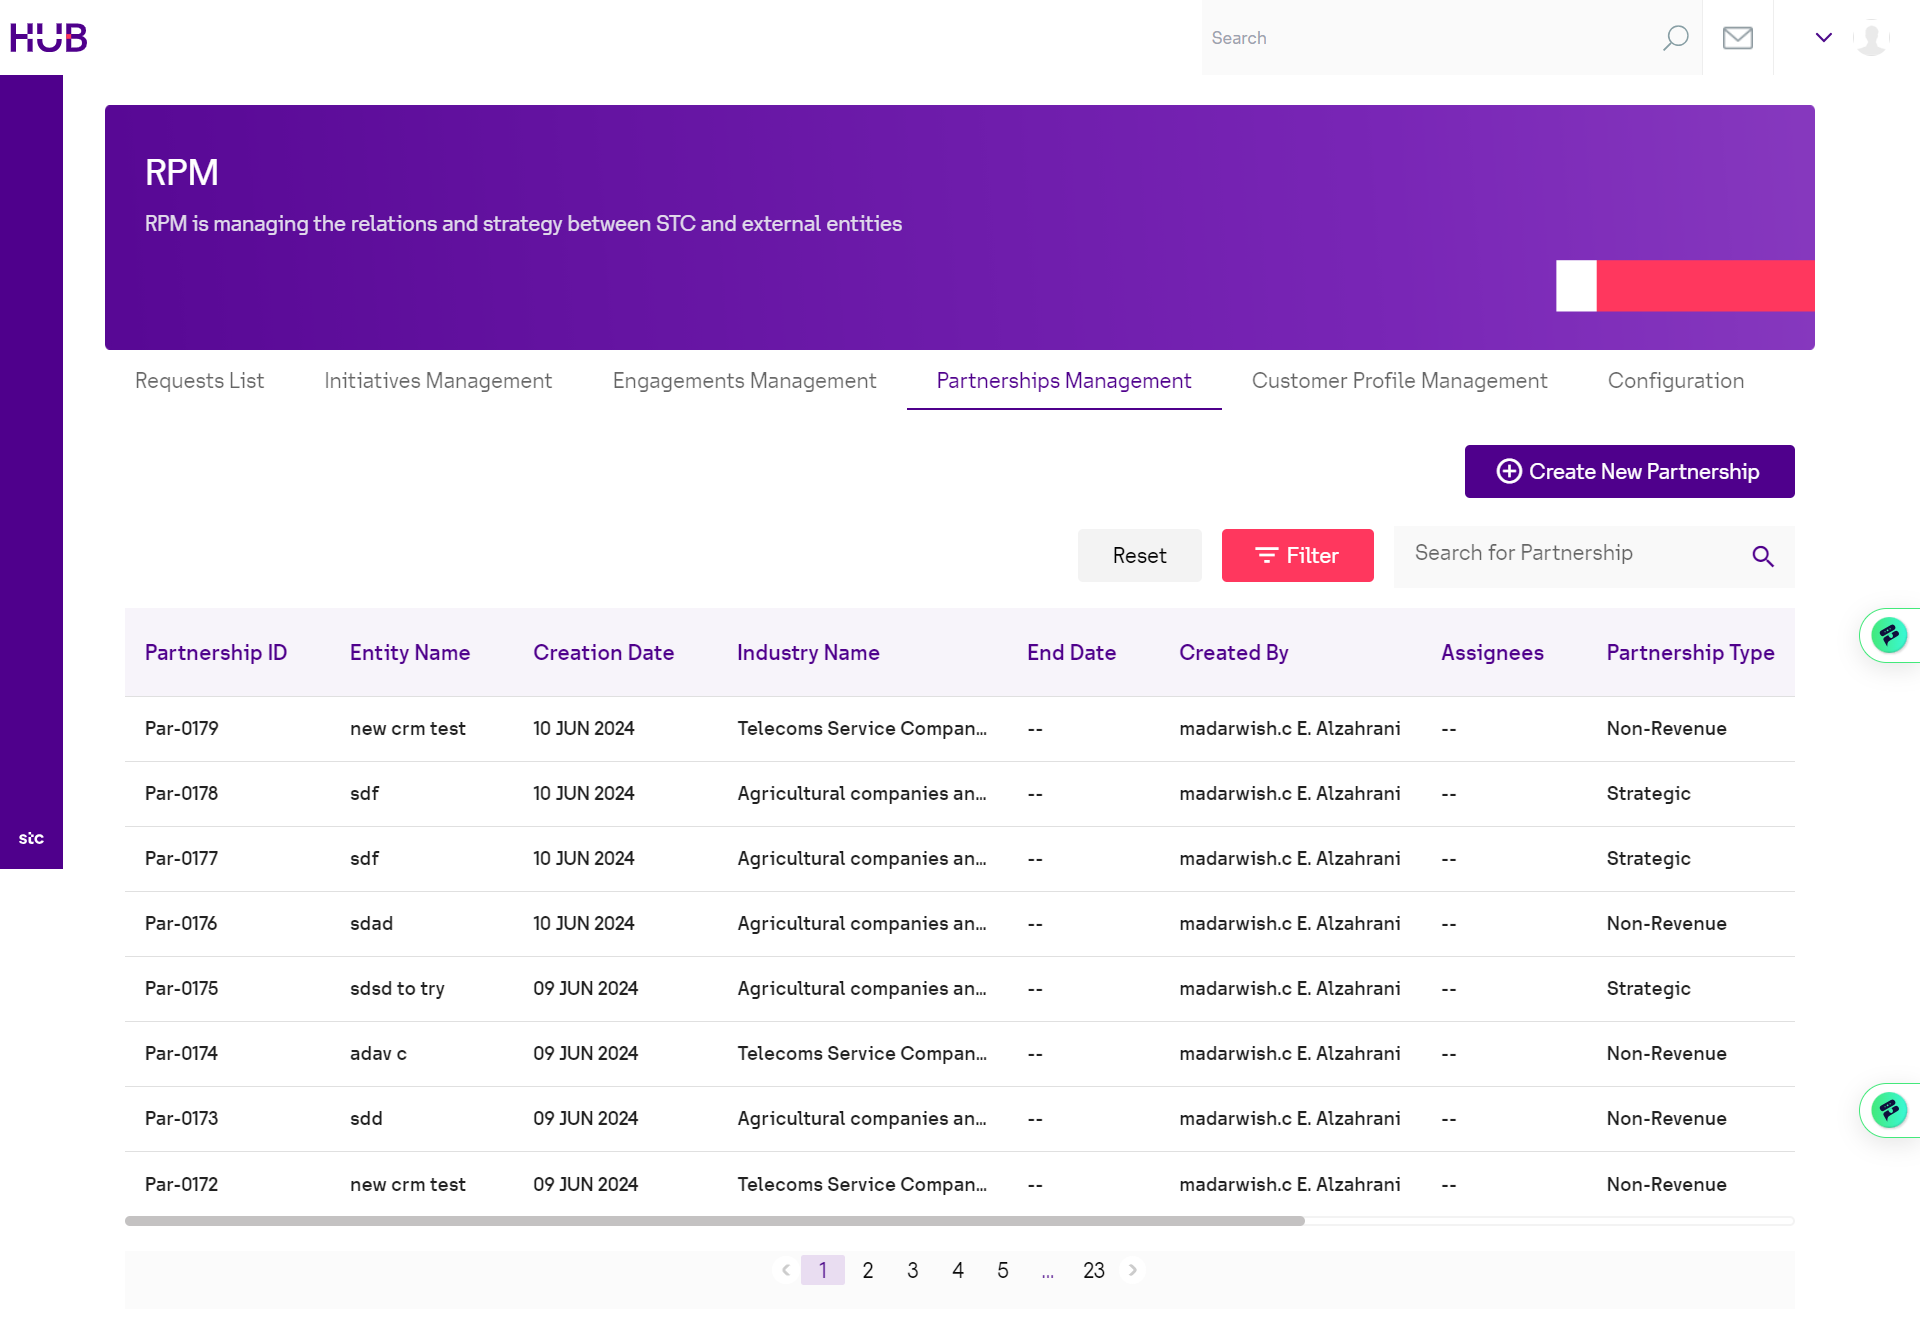The width and height of the screenshot is (1920, 1343).
Task: Click the stc logo in sidebar
Action: point(31,838)
